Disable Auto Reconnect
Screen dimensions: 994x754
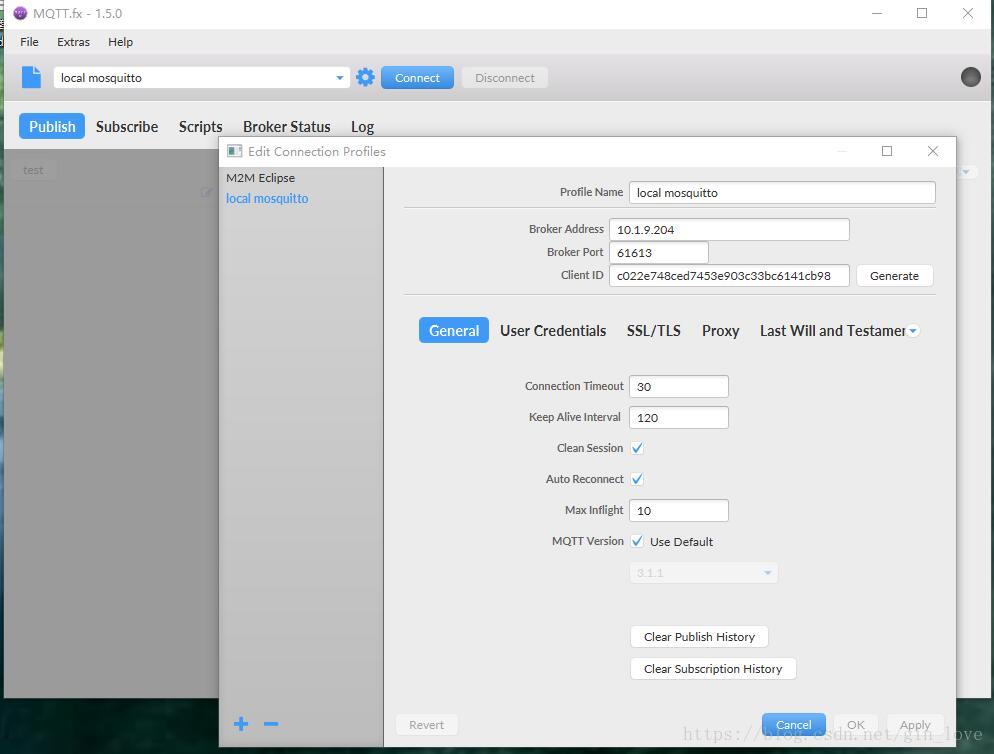(x=637, y=479)
